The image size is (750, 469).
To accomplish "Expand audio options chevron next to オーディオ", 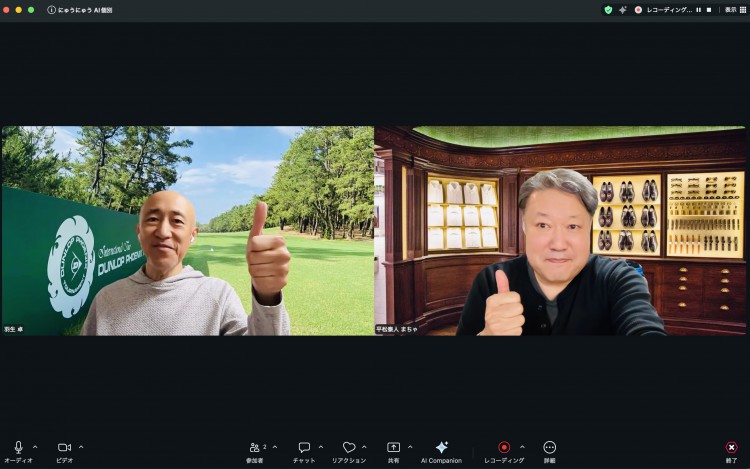I will pyautogui.click(x=35, y=447).
